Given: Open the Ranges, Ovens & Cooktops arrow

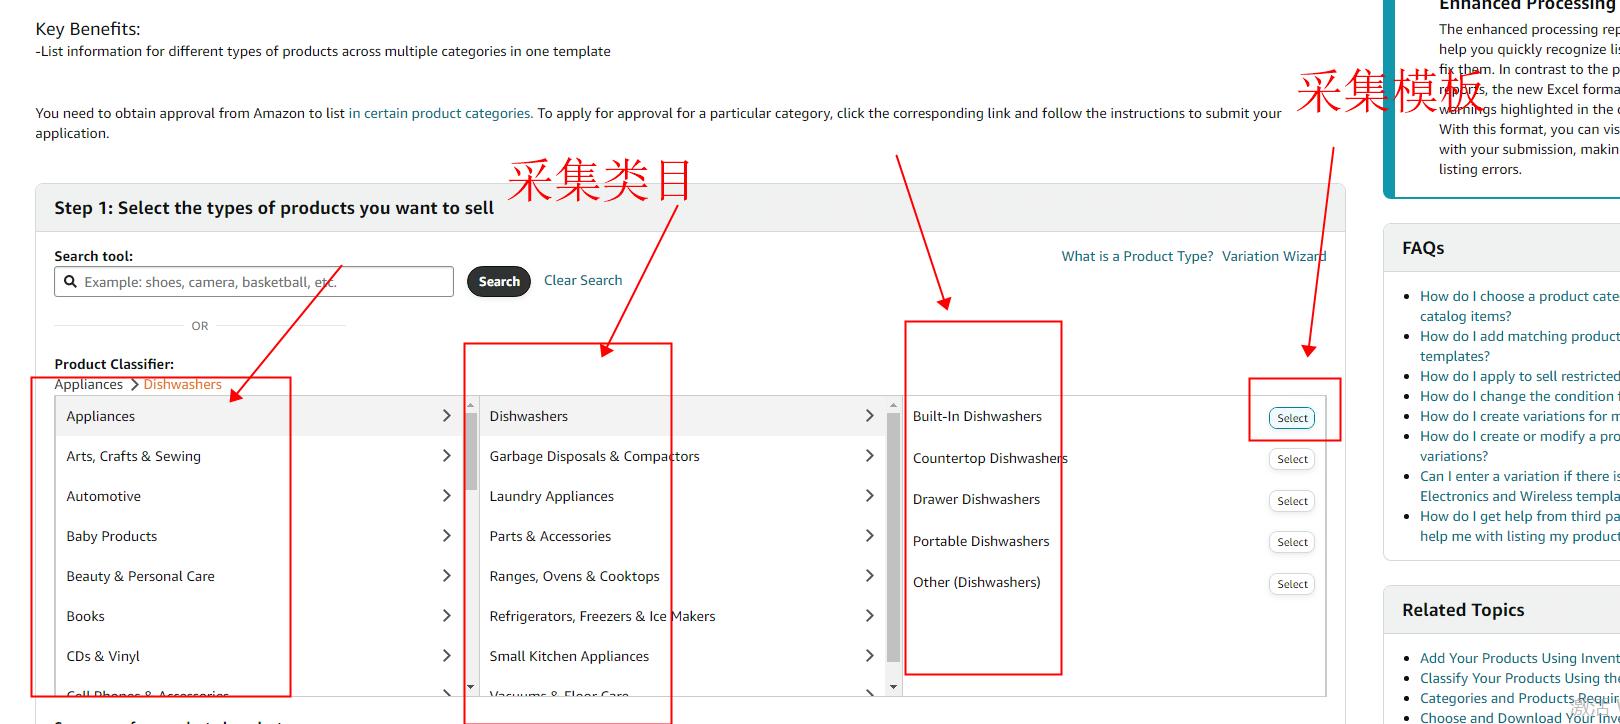Looking at the screenshot, I should (870, 576).
